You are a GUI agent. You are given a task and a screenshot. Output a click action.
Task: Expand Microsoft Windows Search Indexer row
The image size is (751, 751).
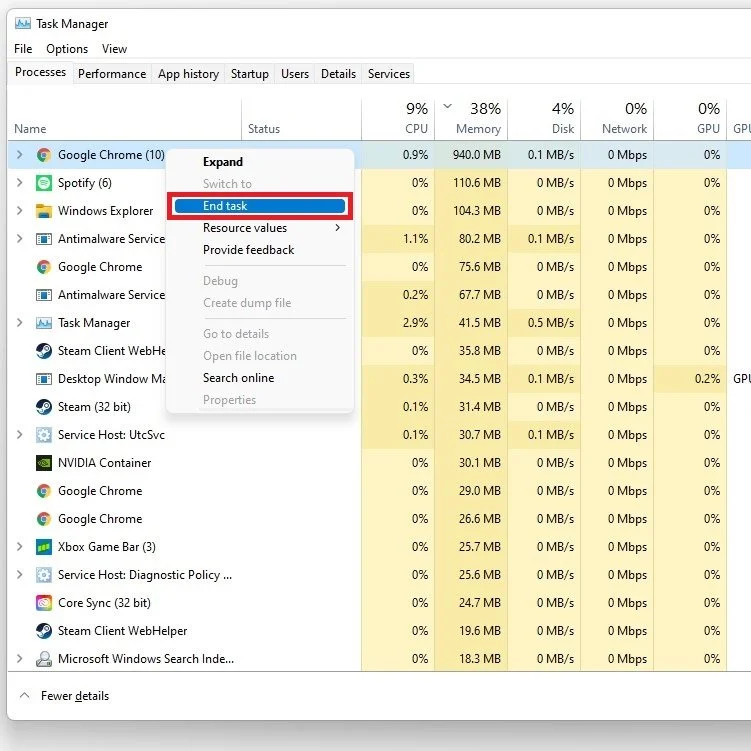19,659
